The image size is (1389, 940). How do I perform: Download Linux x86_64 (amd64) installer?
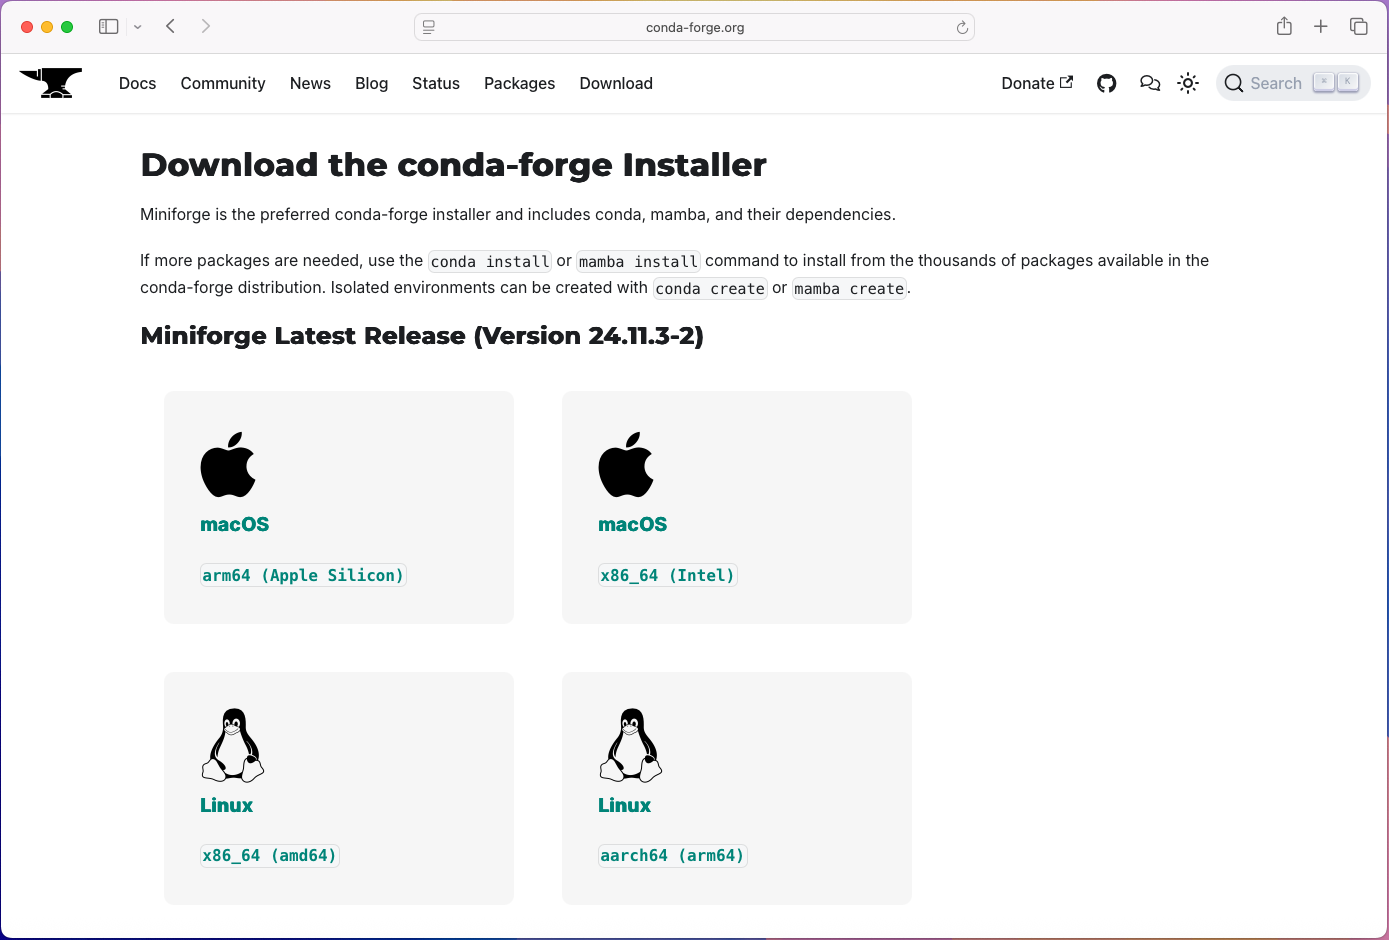[x=270, y=855]
